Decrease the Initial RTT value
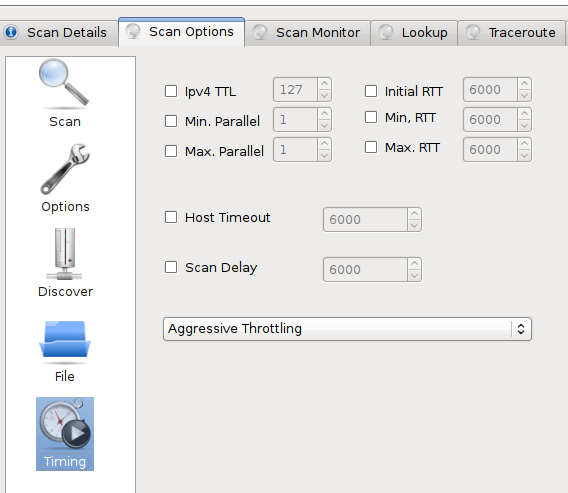 tap(524, 96)
